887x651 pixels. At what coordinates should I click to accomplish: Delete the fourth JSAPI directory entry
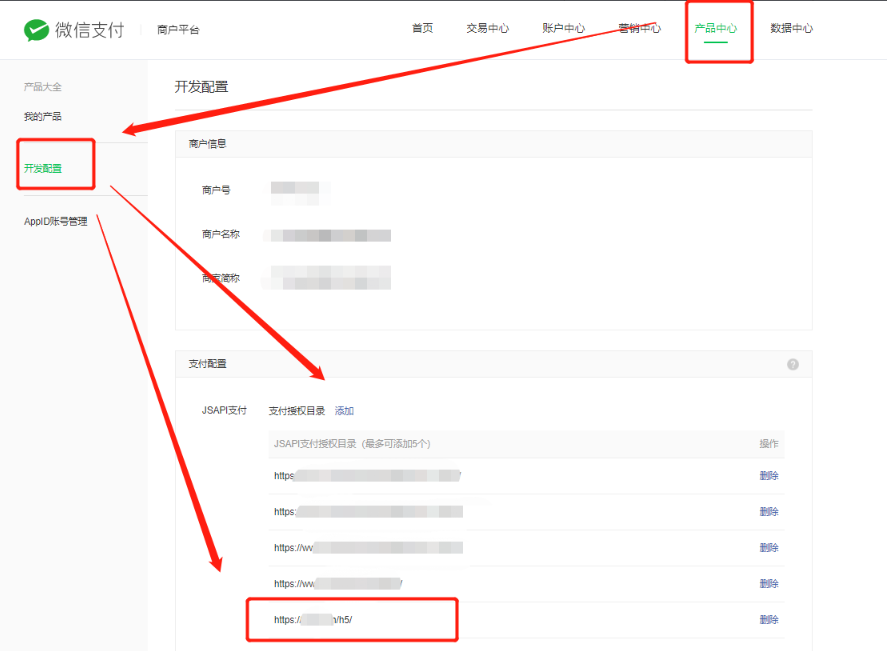[x=768, y=584]
